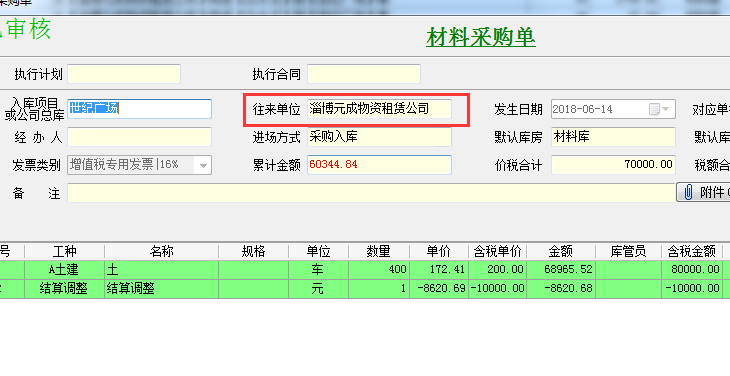Select the 元 unit cell
Viewport: 730px width, 376px height.
(x=318, y=289)
